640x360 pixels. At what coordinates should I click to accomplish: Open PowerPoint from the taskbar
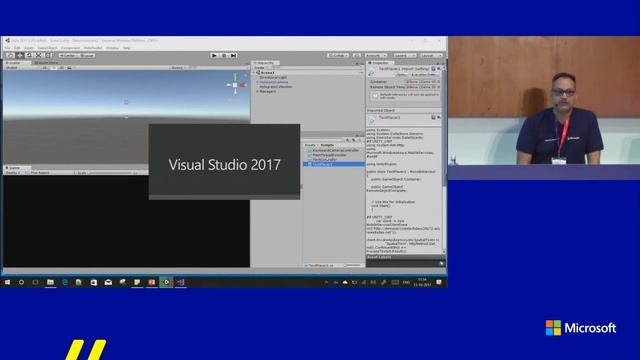(151, 282)
